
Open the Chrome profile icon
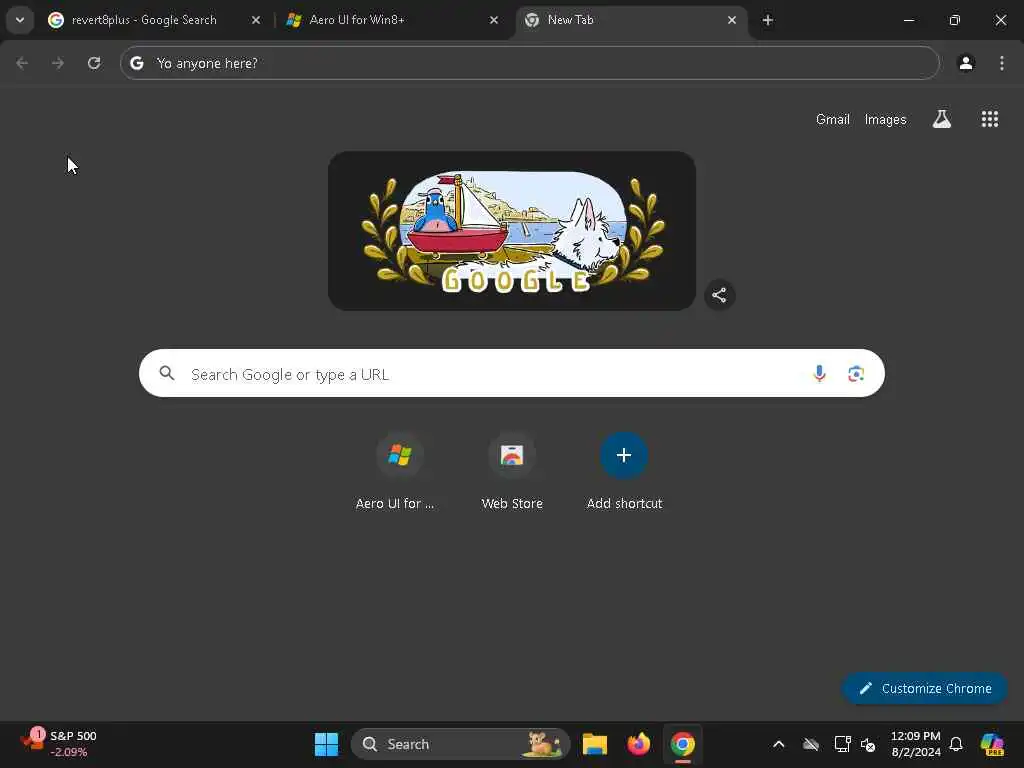click(x=966, y=63)
